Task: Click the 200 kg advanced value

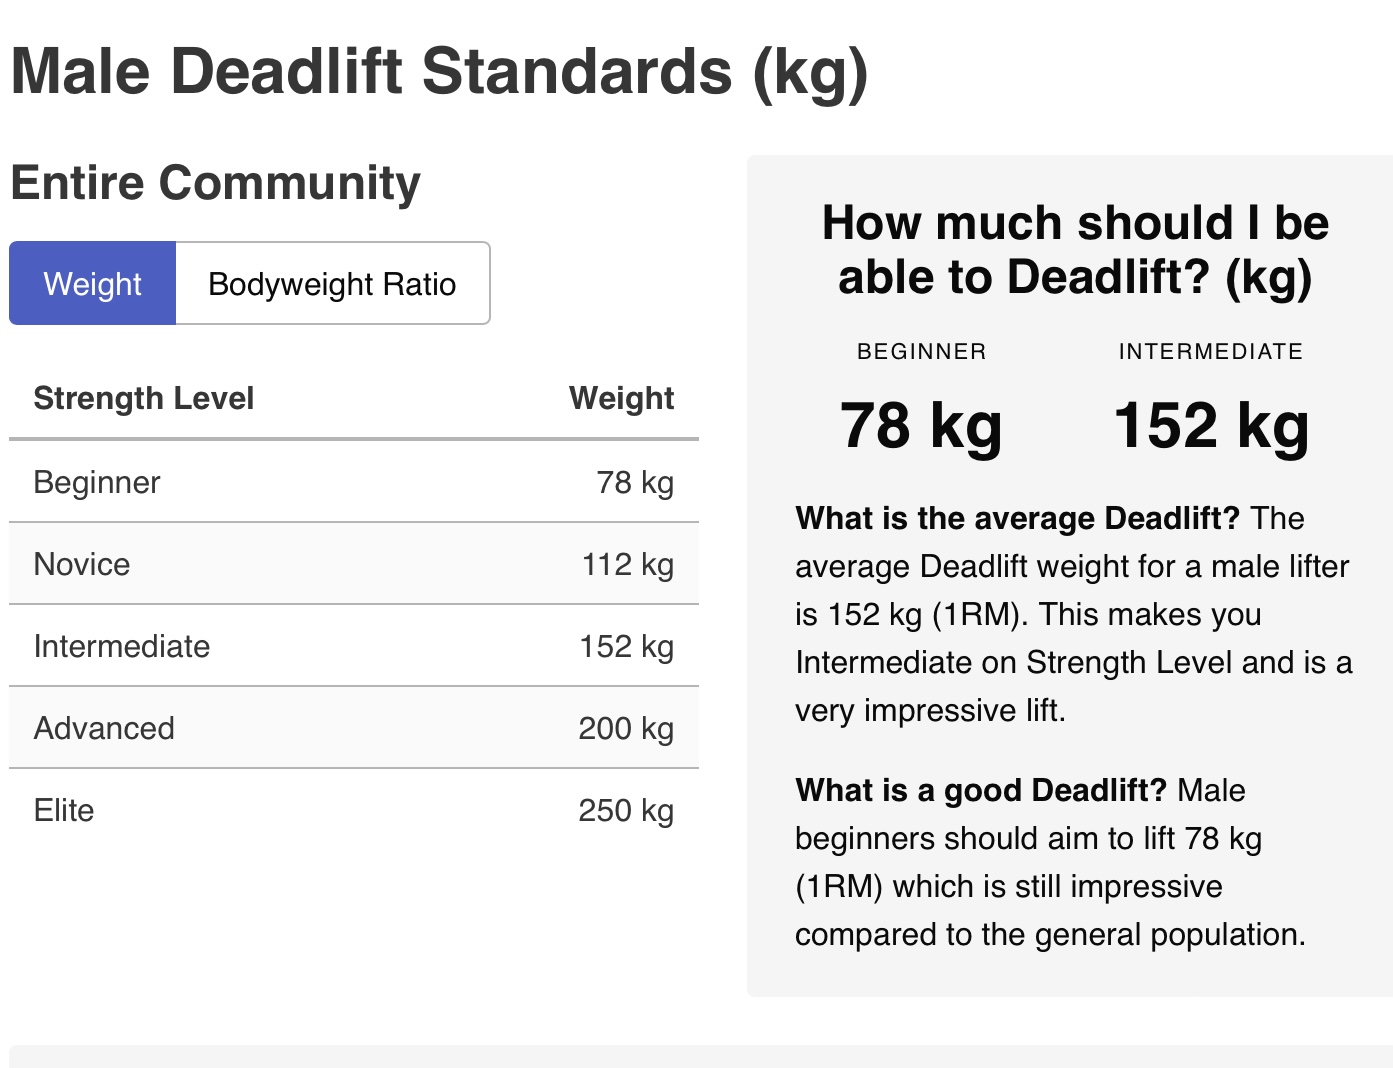Action: tap(626, 729)
